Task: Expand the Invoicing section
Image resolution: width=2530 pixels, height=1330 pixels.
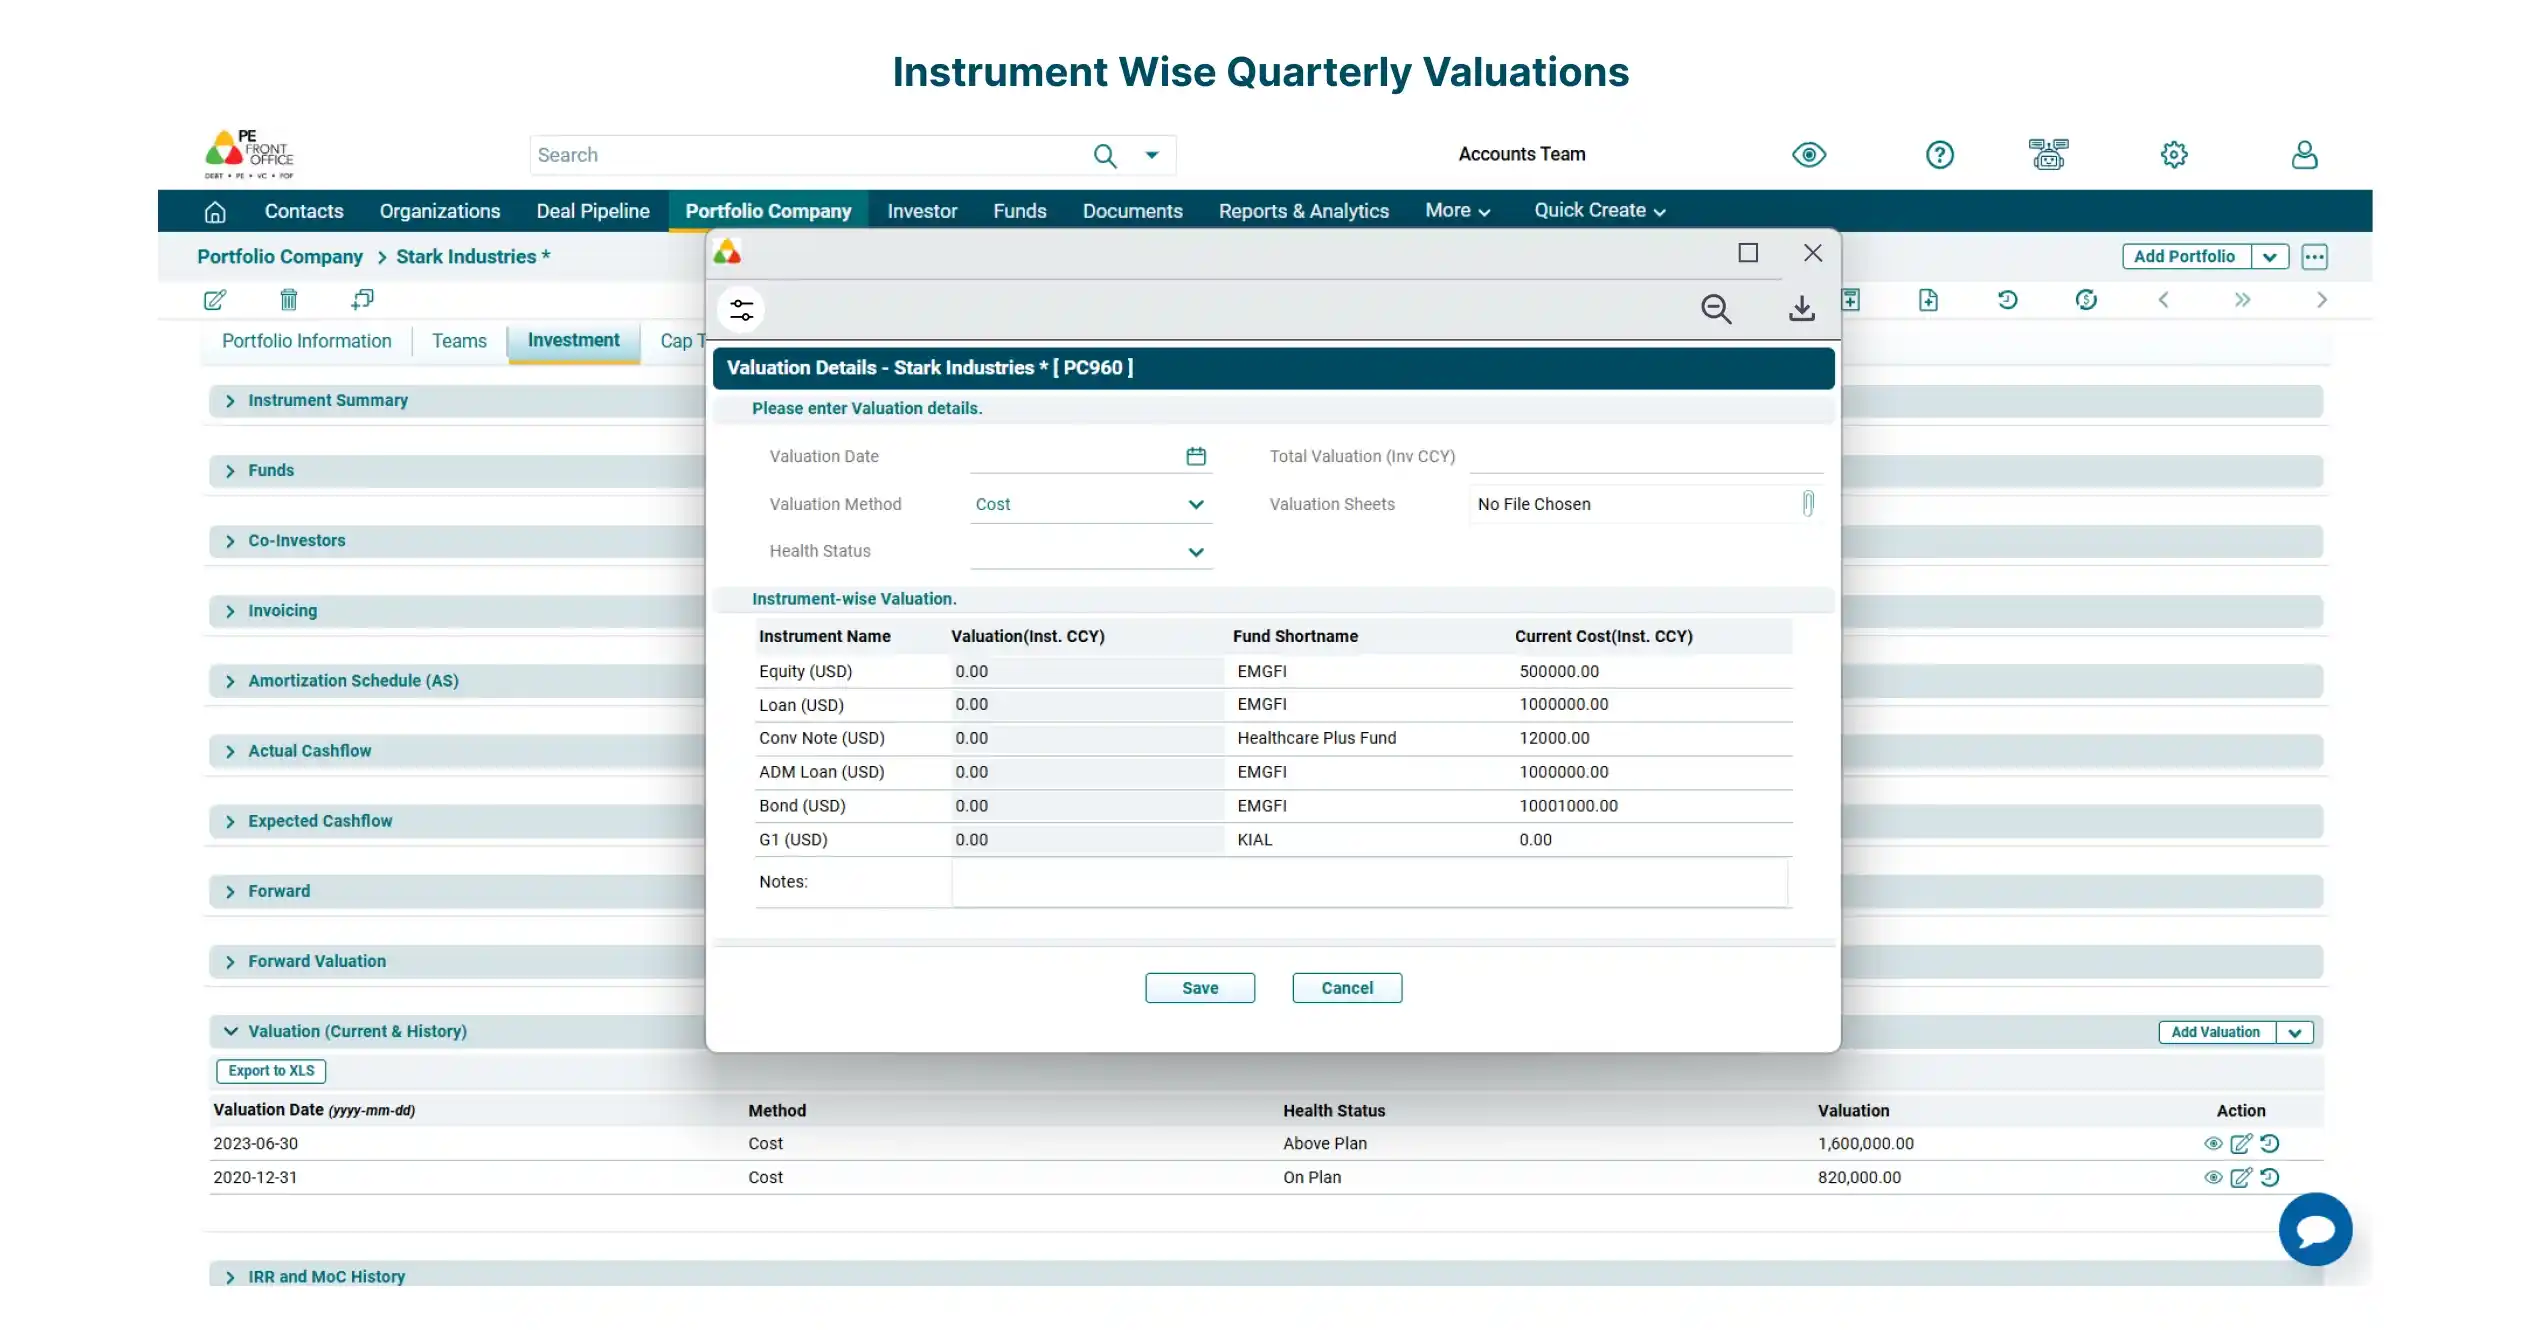Action: (230, 610)
